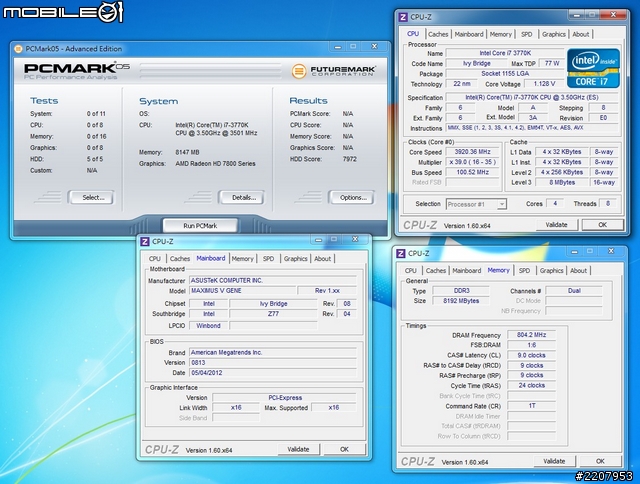Click the CPU-Z icon in top-right window

(403, 17)
